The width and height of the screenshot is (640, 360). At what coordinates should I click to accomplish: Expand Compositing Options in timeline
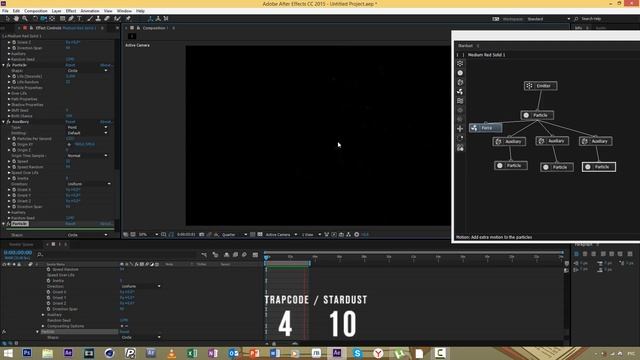[x=43, y=326]
